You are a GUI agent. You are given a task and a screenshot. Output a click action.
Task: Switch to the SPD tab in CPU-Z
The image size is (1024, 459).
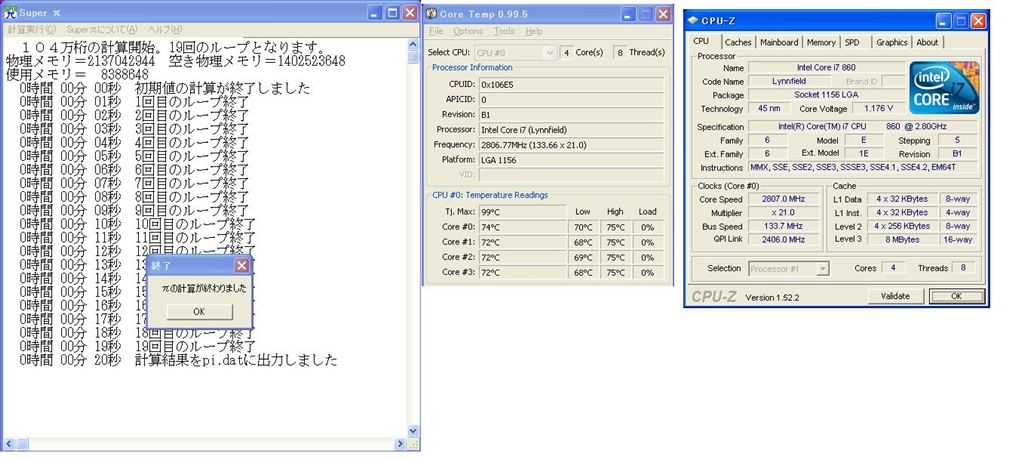pyautogui.click(x=852, y=42)
